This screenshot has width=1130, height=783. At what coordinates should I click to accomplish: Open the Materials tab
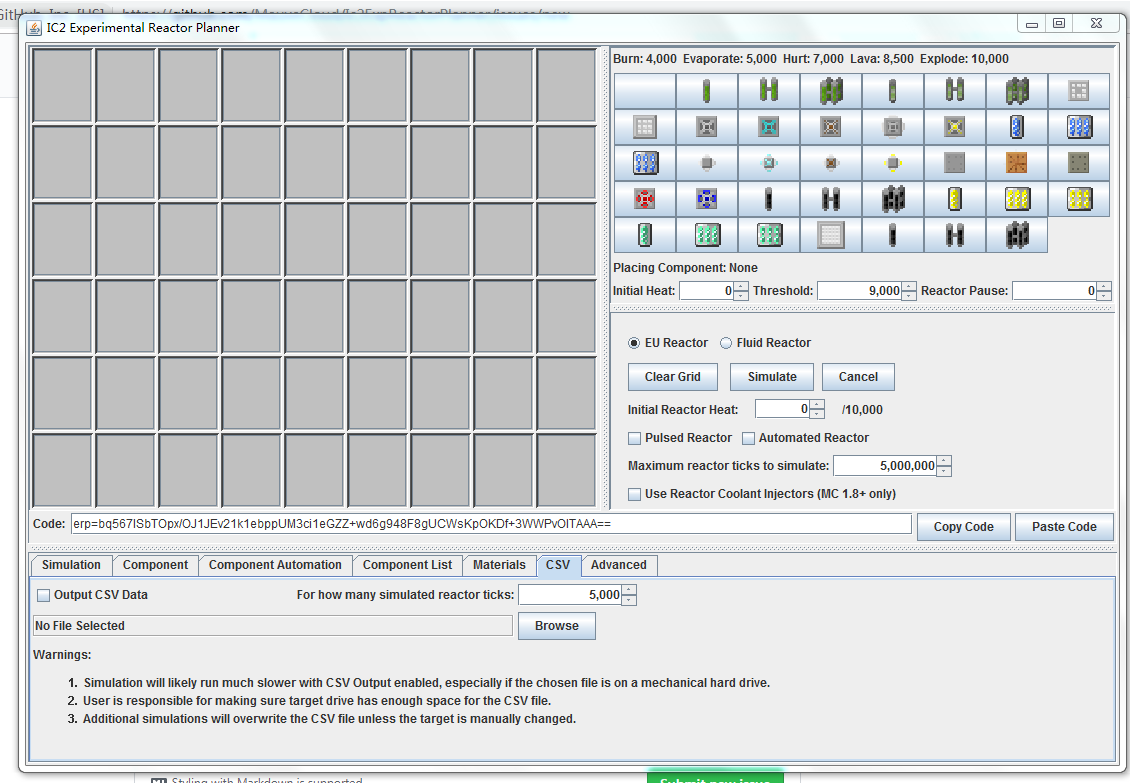pyautogui.click(x=499, y=565)
